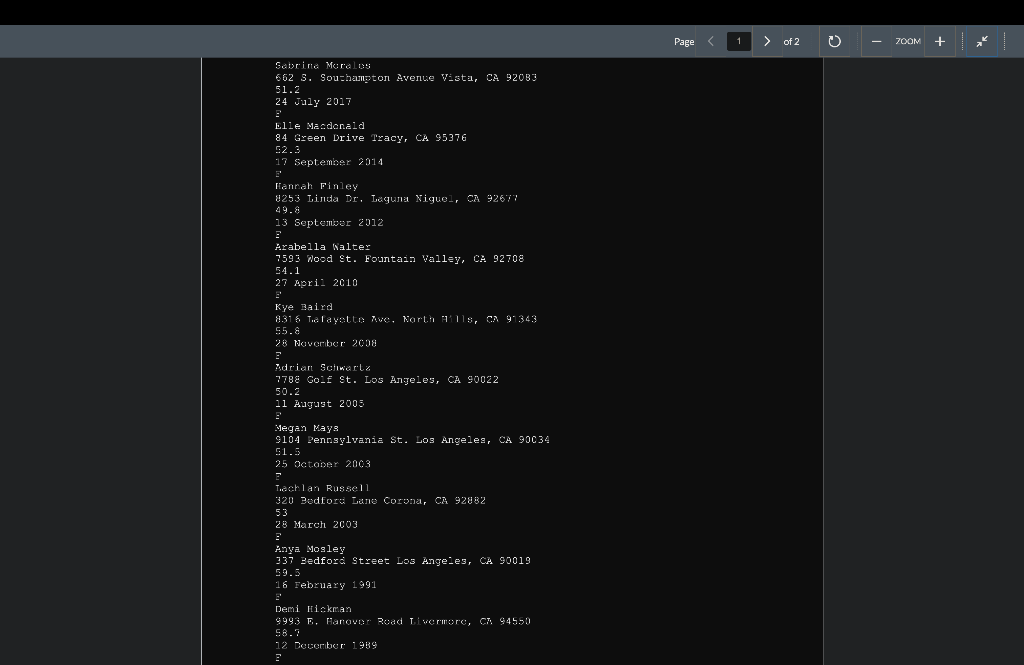
Task: Select the value '50.2' under Adrian Schwartz
Action: pyautogui.click(x=287, y=392)
